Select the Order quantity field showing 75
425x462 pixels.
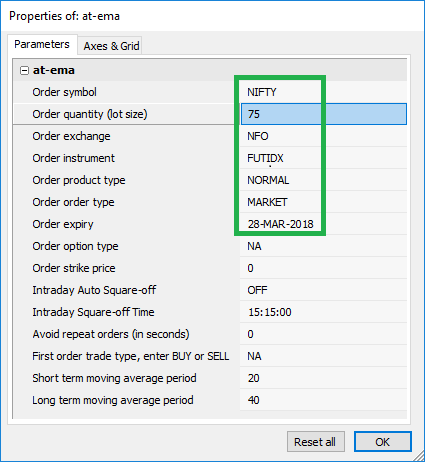pos(323,114)
